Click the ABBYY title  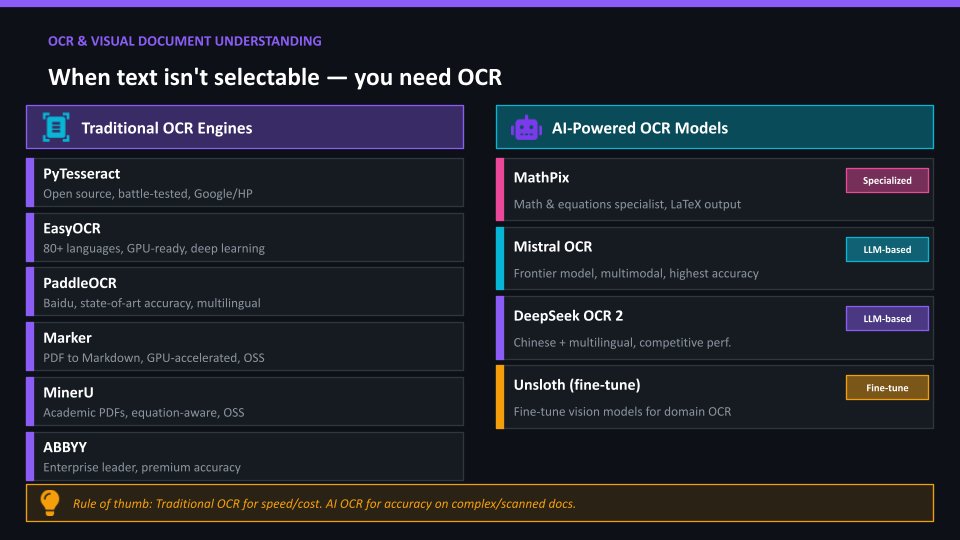tap(65, 447)
